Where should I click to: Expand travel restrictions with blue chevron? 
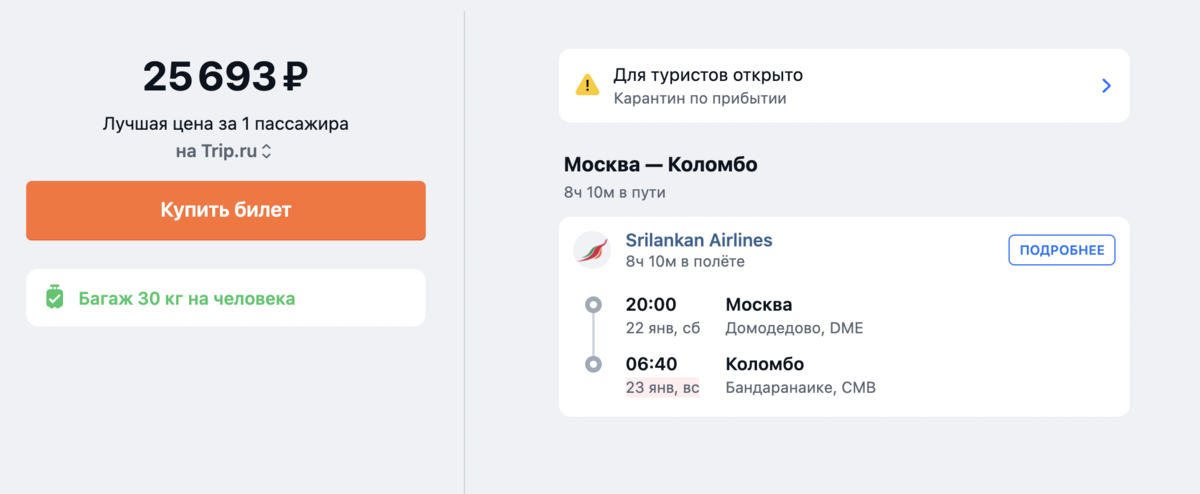[x=1106, y=86]
